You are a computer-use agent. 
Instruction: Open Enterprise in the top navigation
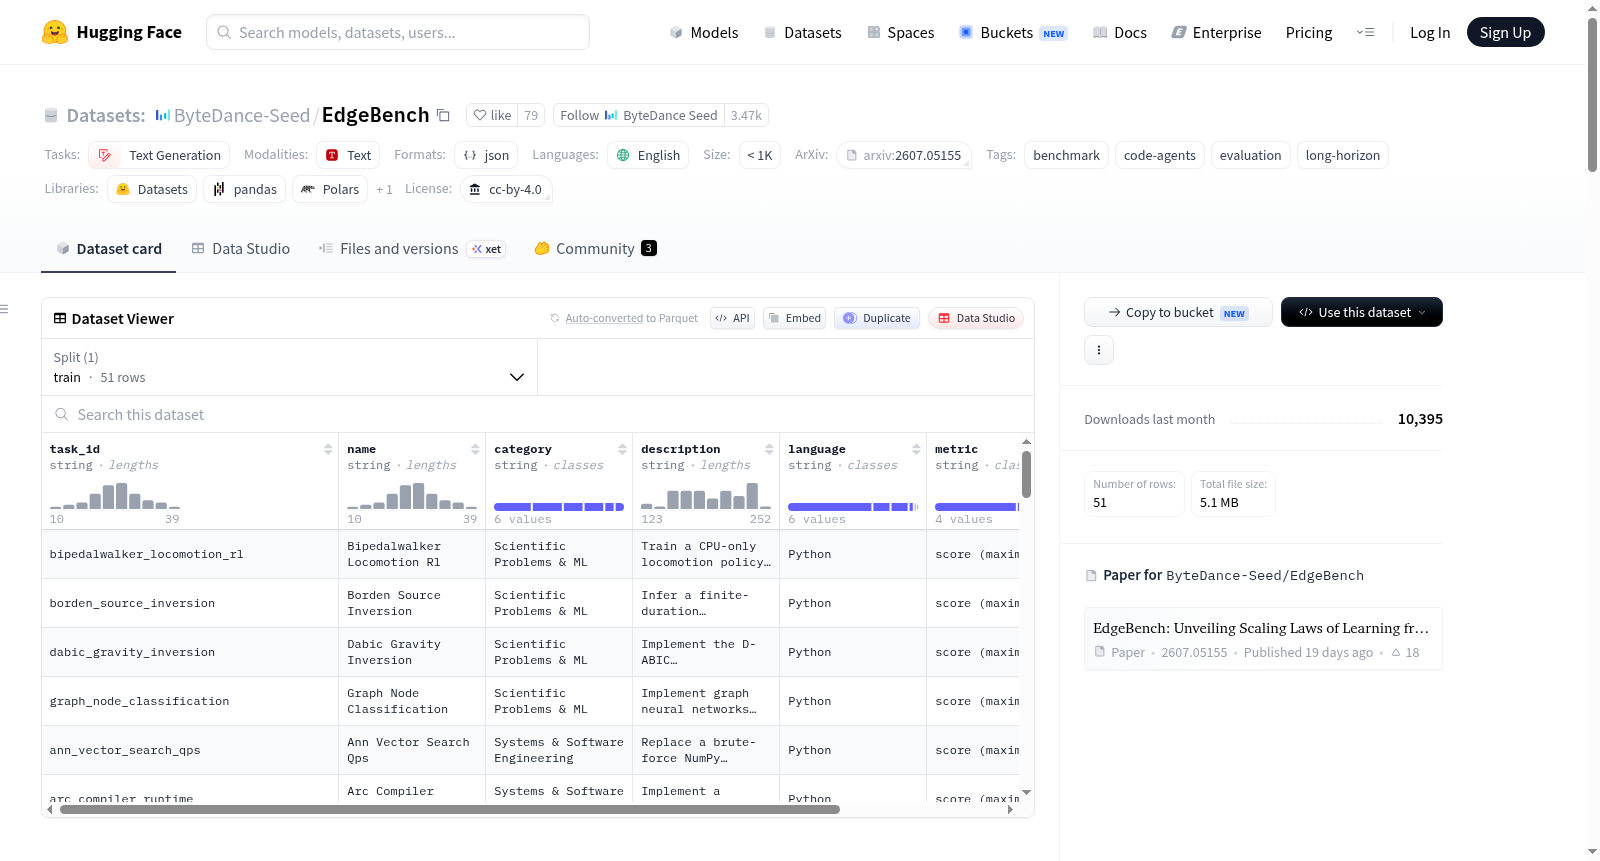pyautogui.click(x=1216, y=32)
